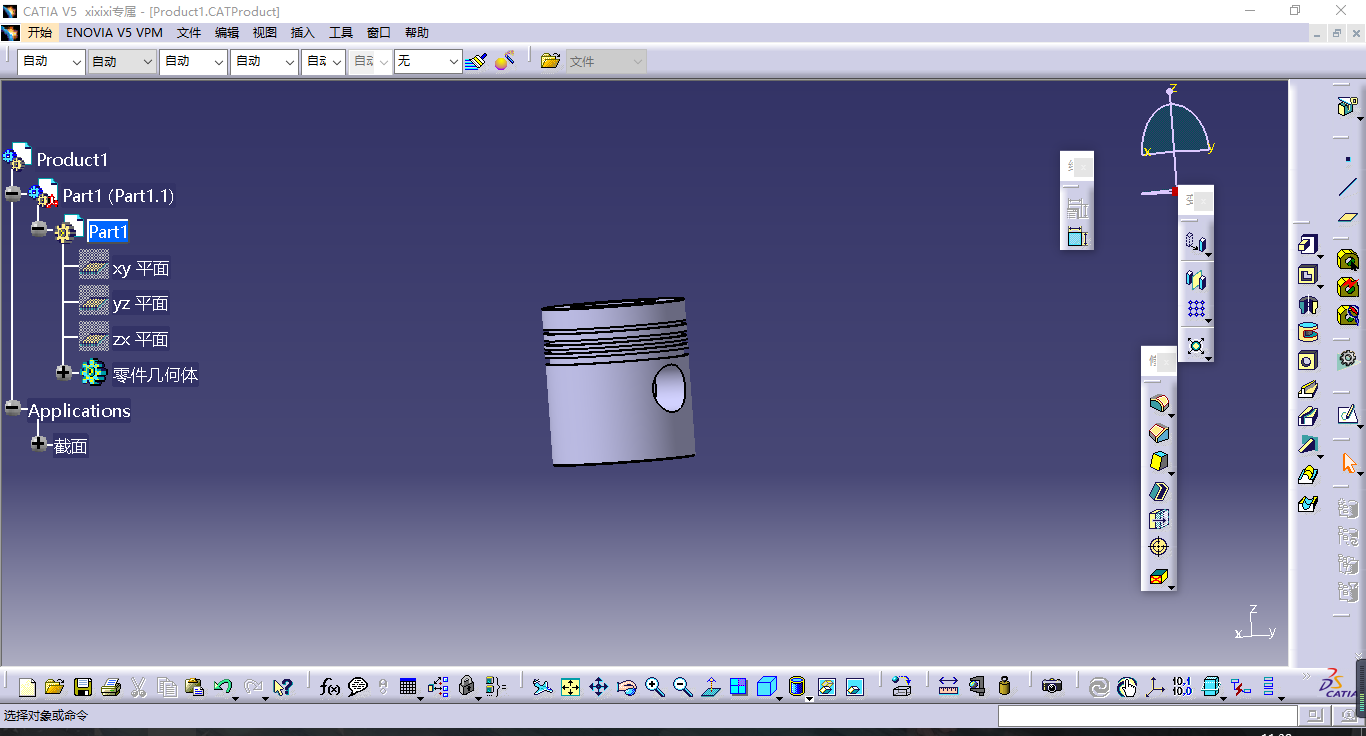The height and width of the screenshot is (736, 1366).
Task: Click the Fit All In view icon
Action: [570, 687]
